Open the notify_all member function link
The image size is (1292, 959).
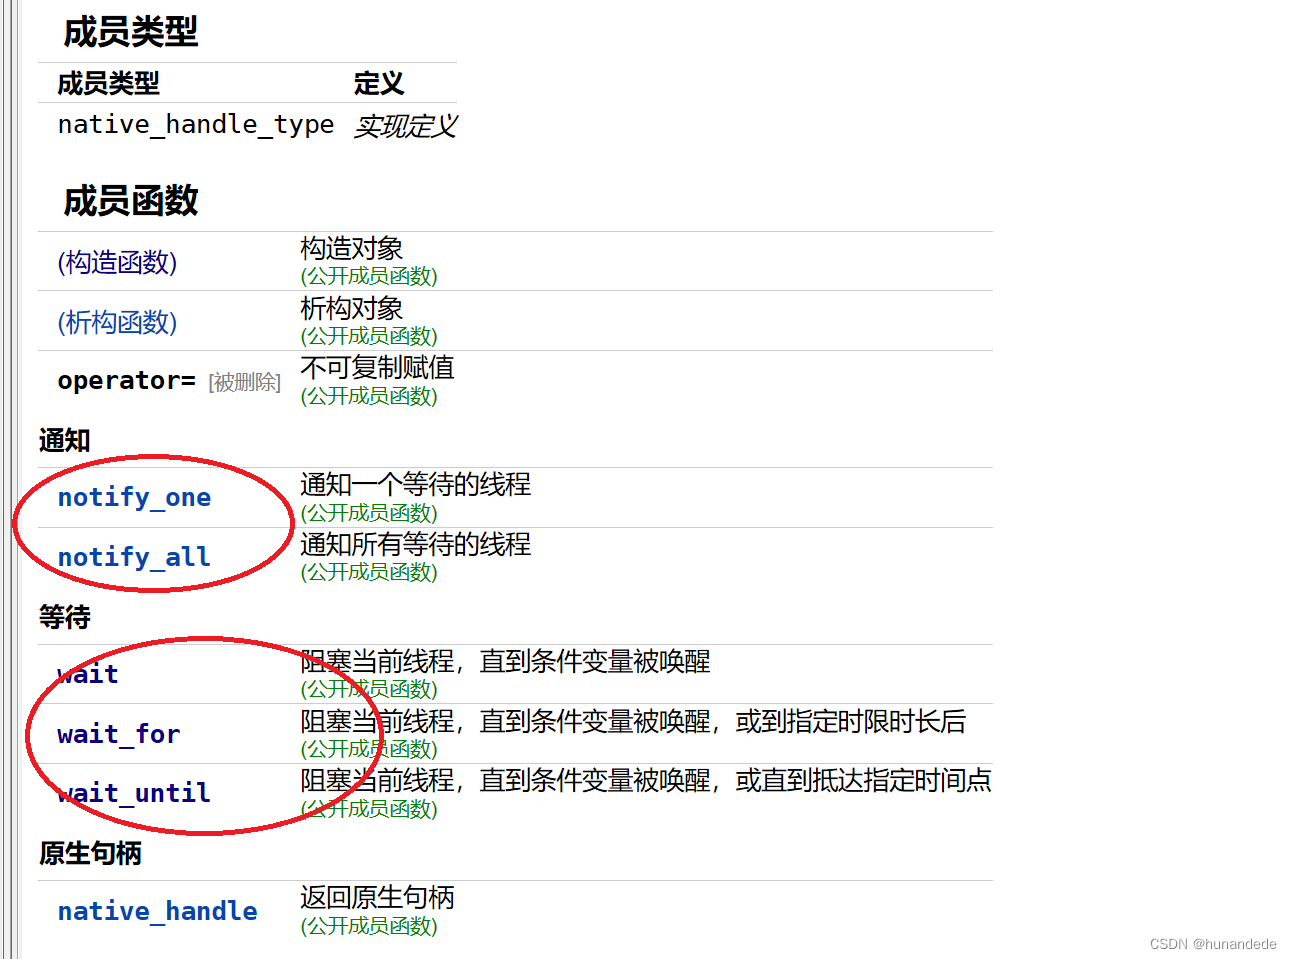[x=134, y=557]
